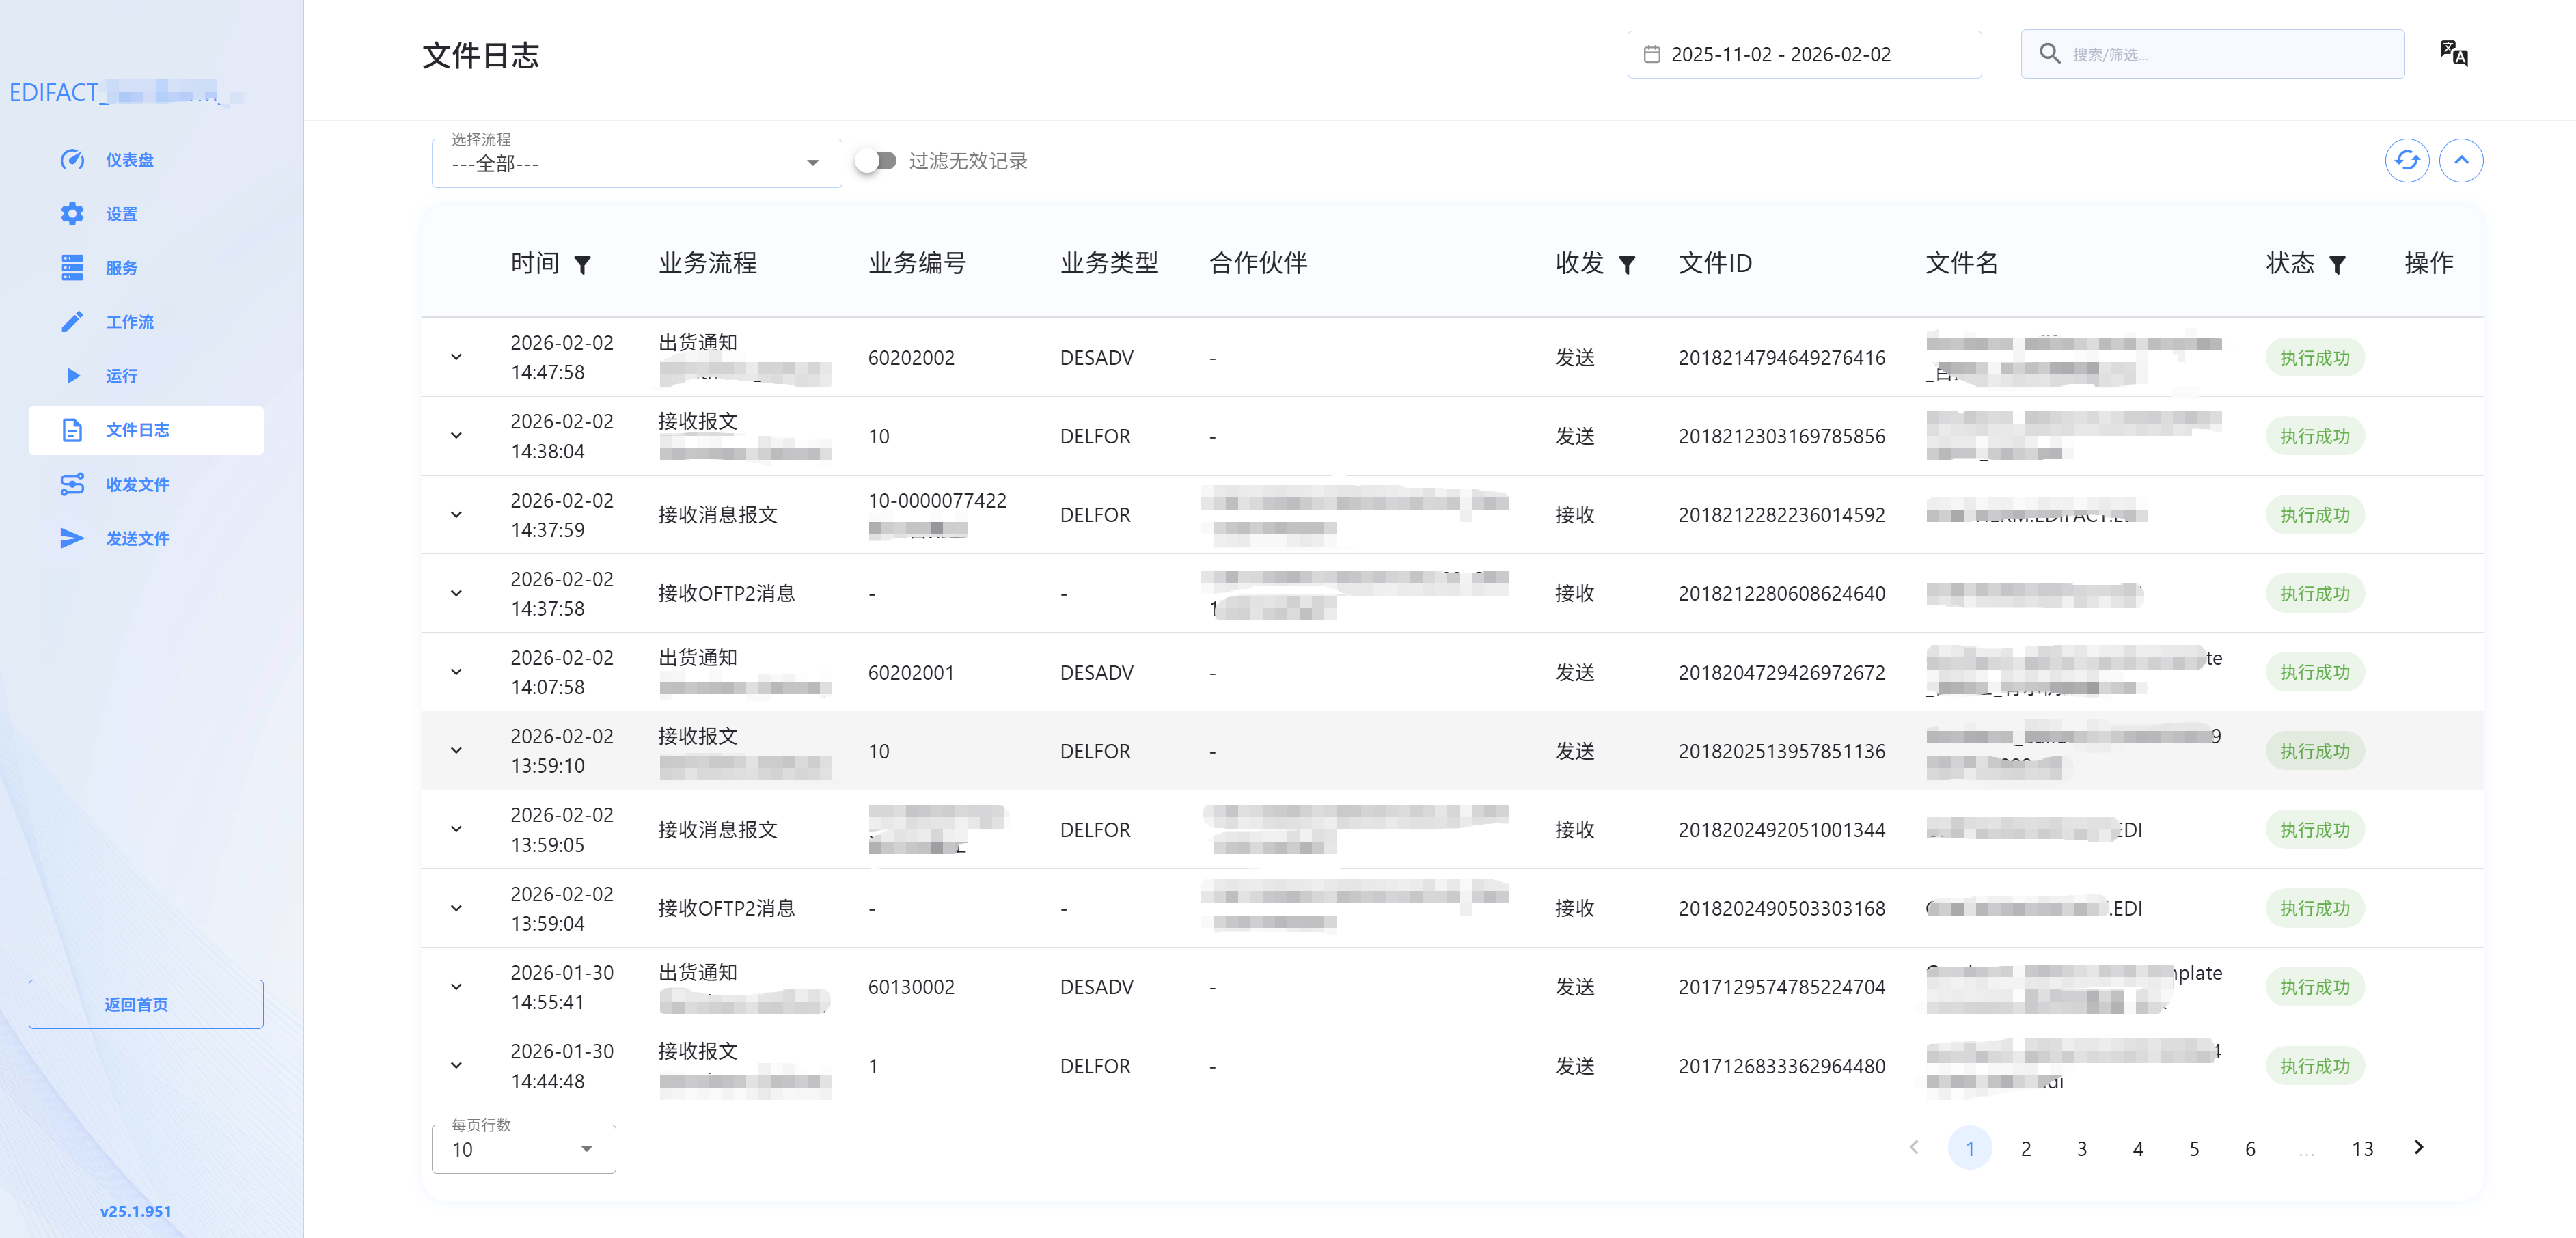This screenshot has height=1238, width=2576.
Task: Expand row with file ID 2018202490503303168
Action: point(456,908)
